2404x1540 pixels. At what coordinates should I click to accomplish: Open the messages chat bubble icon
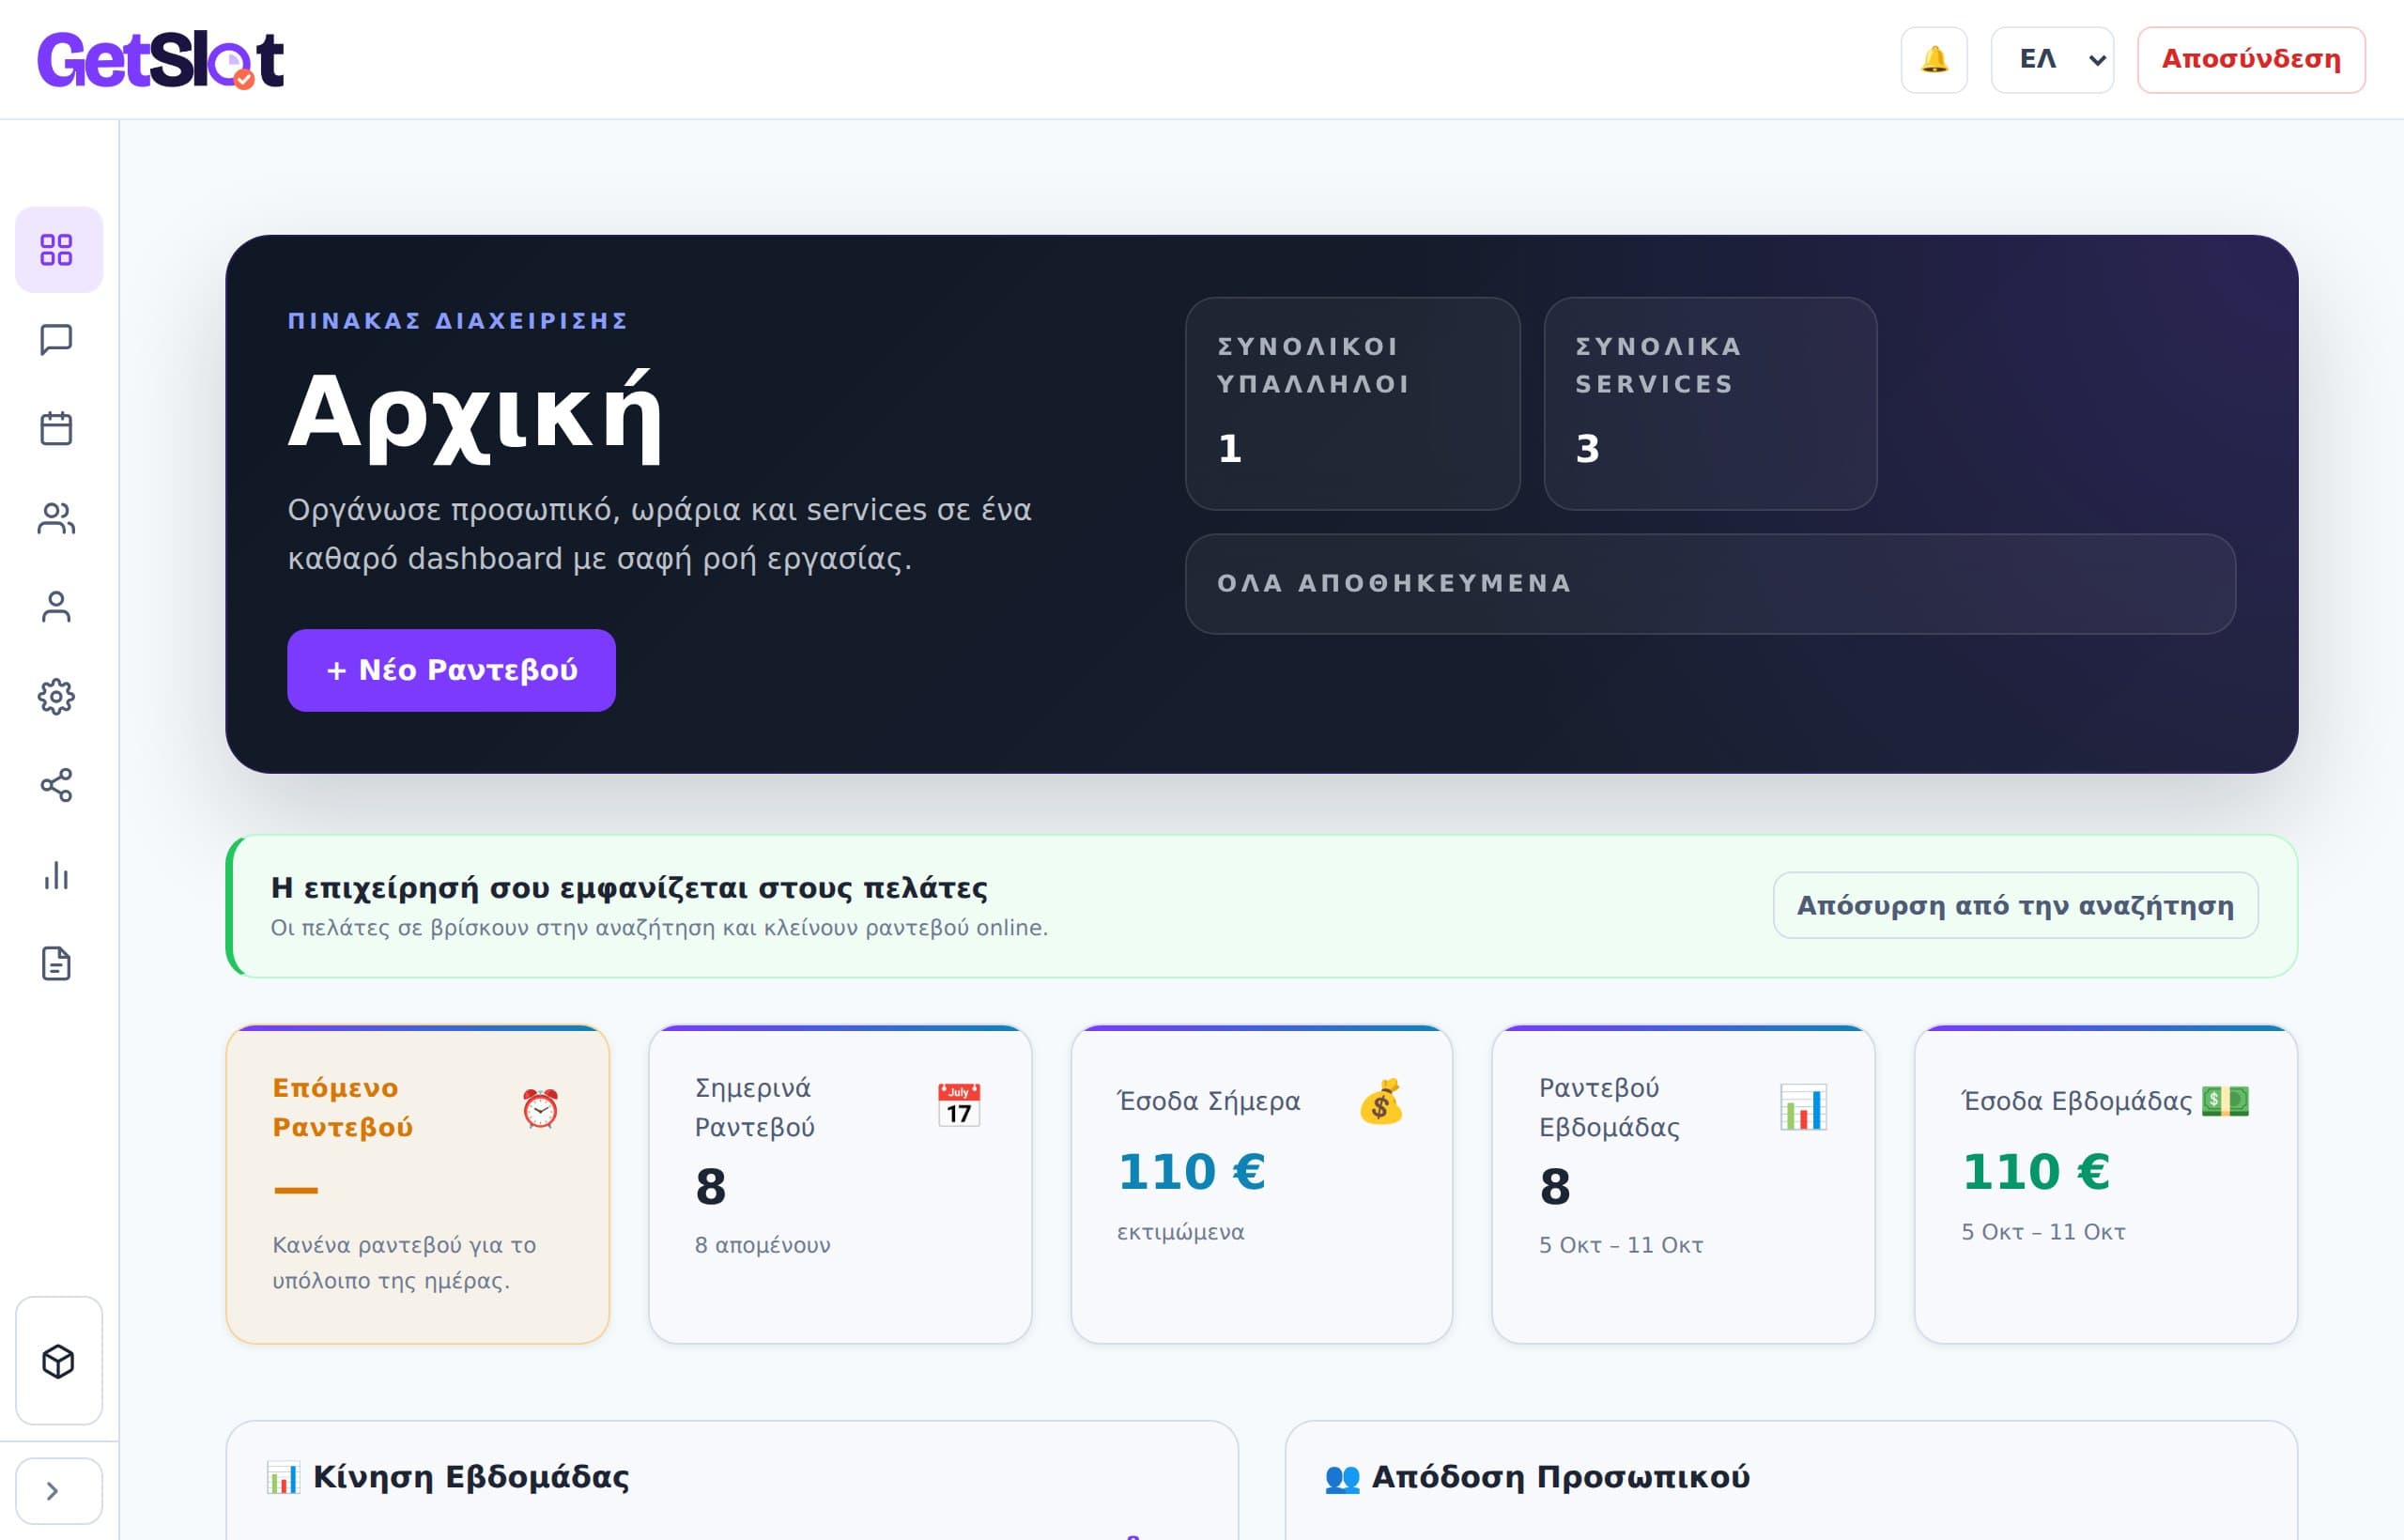pos(57,339)
